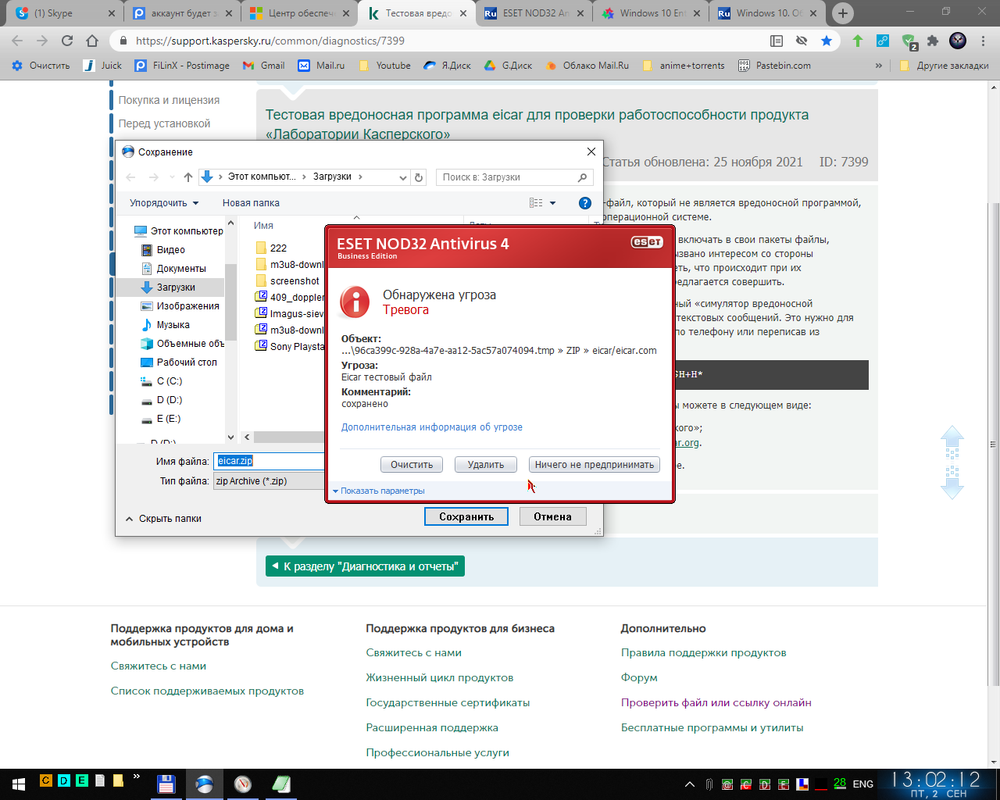Expand hidden bookmarks chevron
This screenshot has width=1000, height=800.
pyautogui.click(x=879, y=66)
